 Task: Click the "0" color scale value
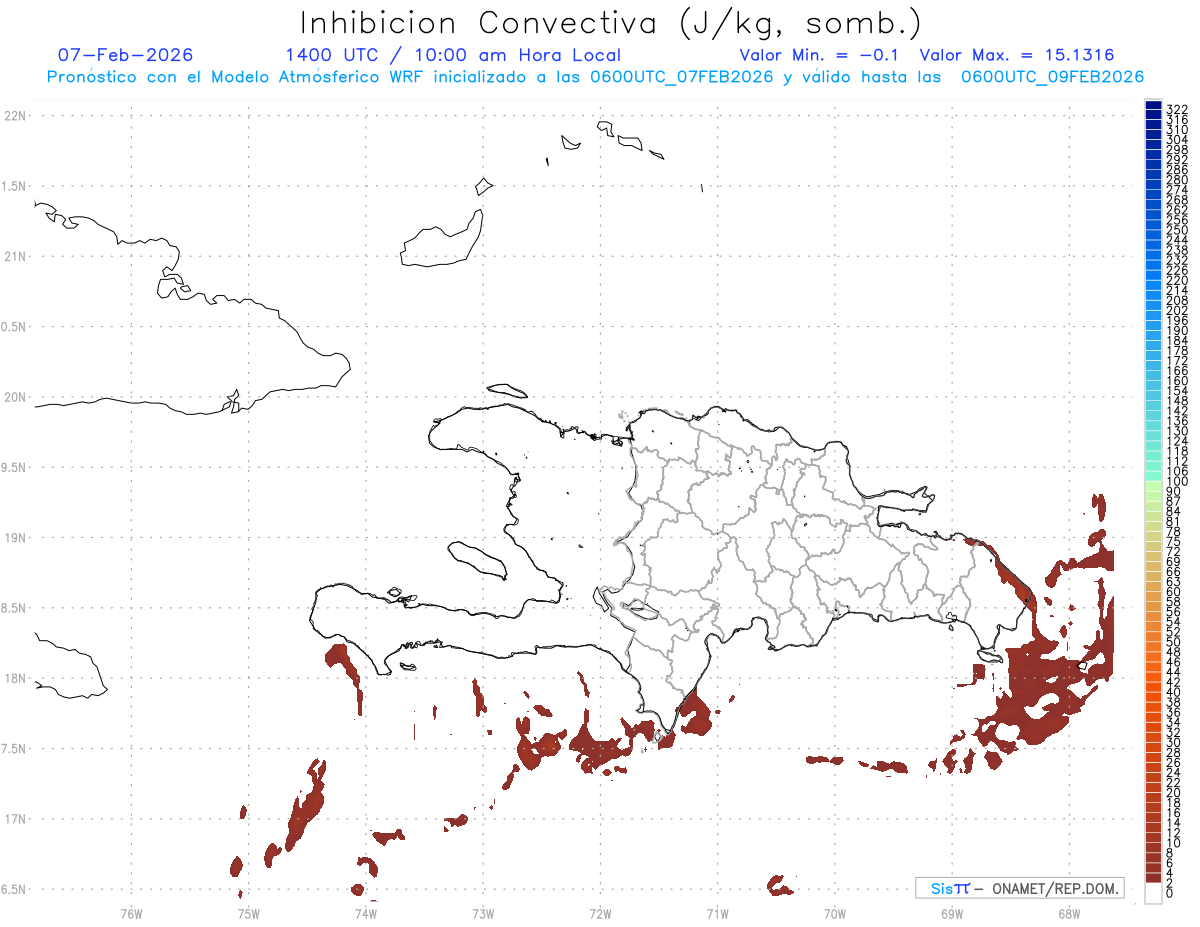(1170, 893)
